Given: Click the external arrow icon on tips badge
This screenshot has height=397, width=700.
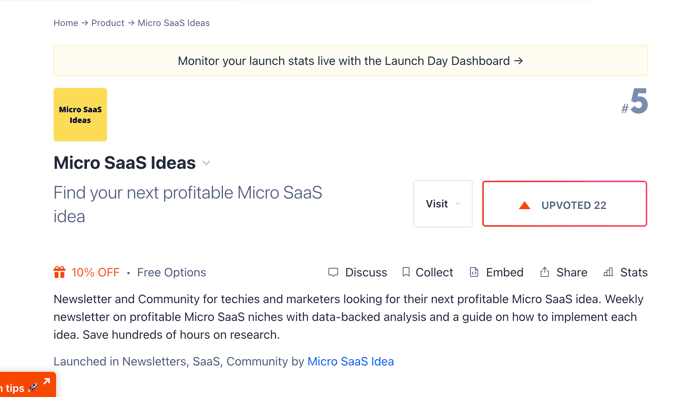Looking at the screenshot, I should pyautogui.click(x=47, y=381).
